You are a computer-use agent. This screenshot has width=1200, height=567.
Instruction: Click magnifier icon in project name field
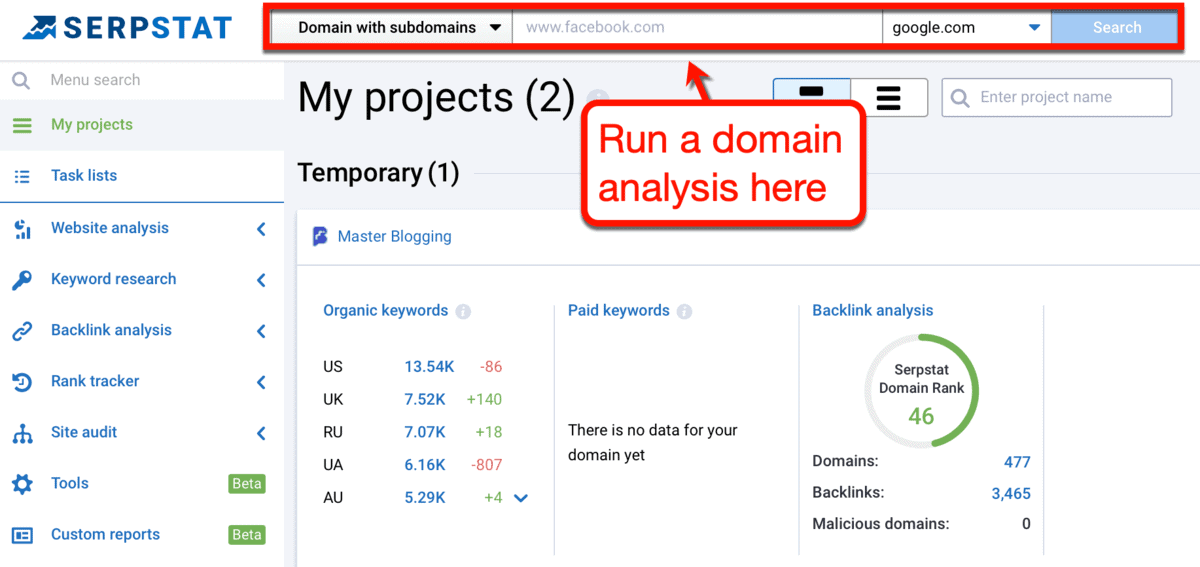pyautogui.click(x=960, y=98)
